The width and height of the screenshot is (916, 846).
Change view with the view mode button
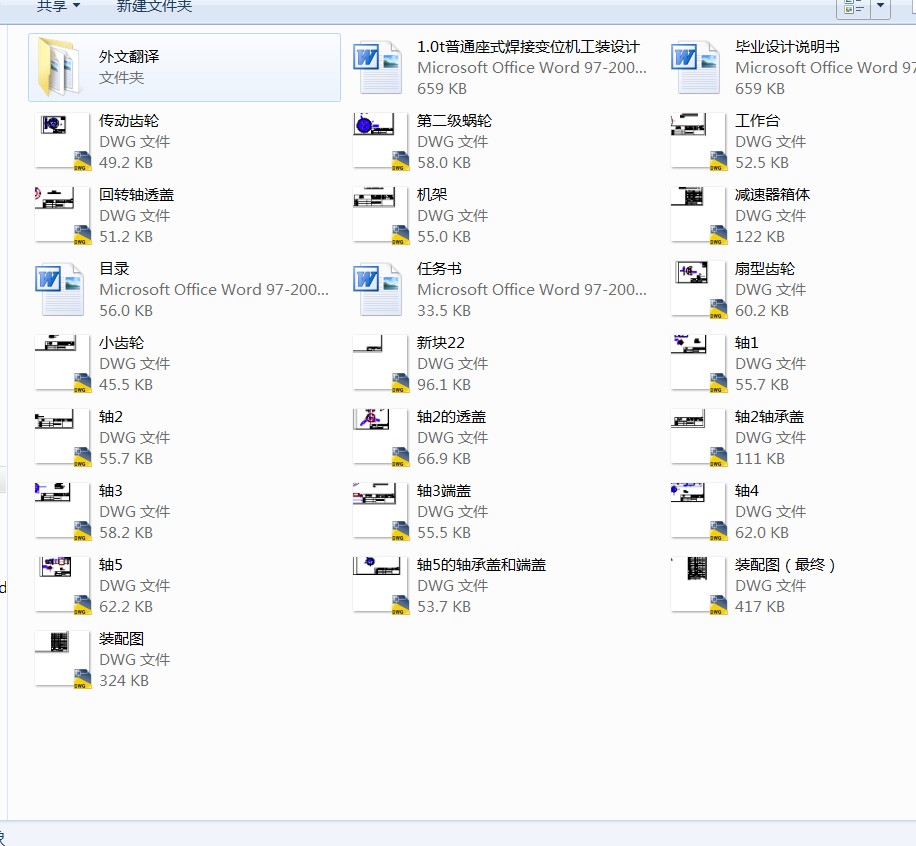tap(853, 8)
